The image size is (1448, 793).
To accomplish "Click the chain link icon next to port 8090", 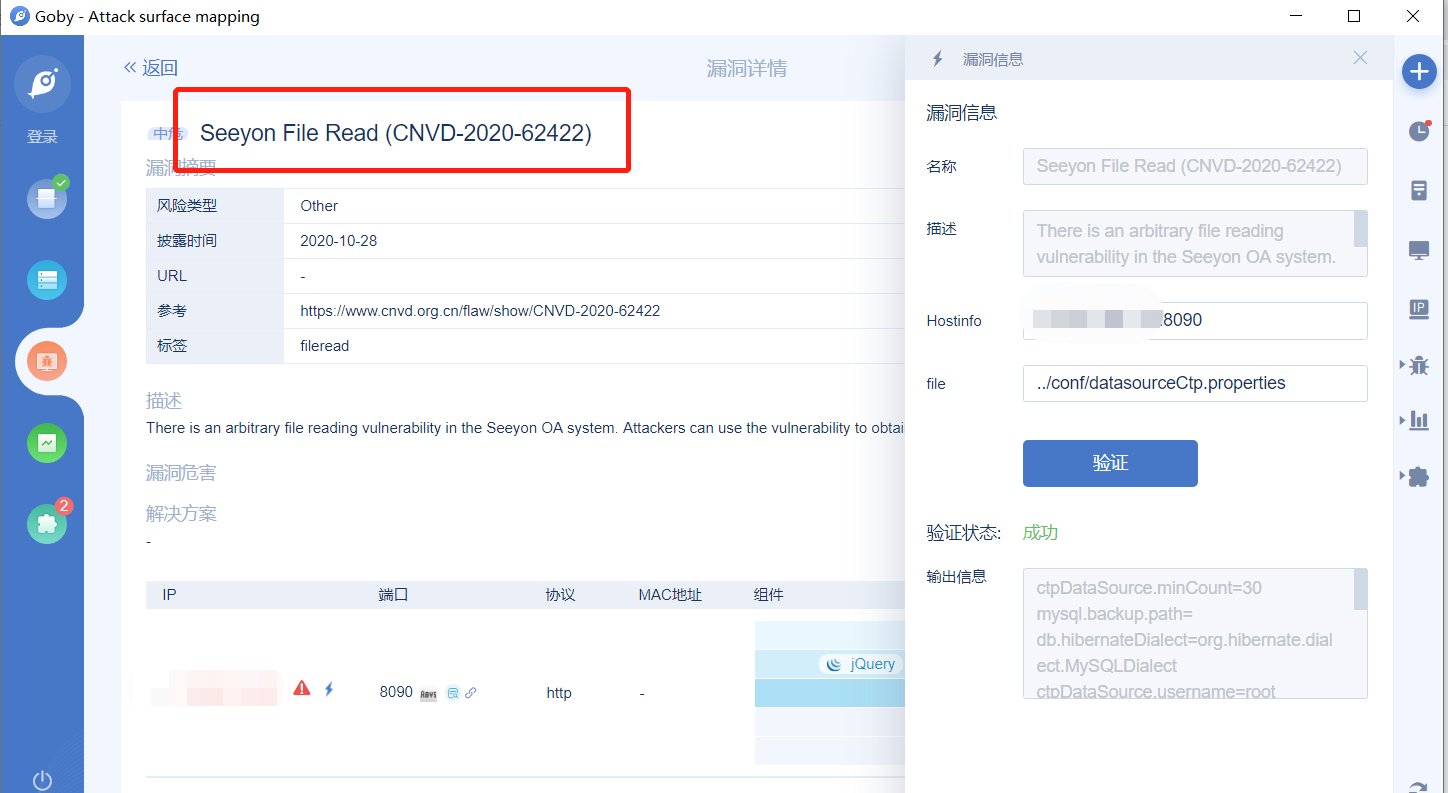I will tap(471, 692).
